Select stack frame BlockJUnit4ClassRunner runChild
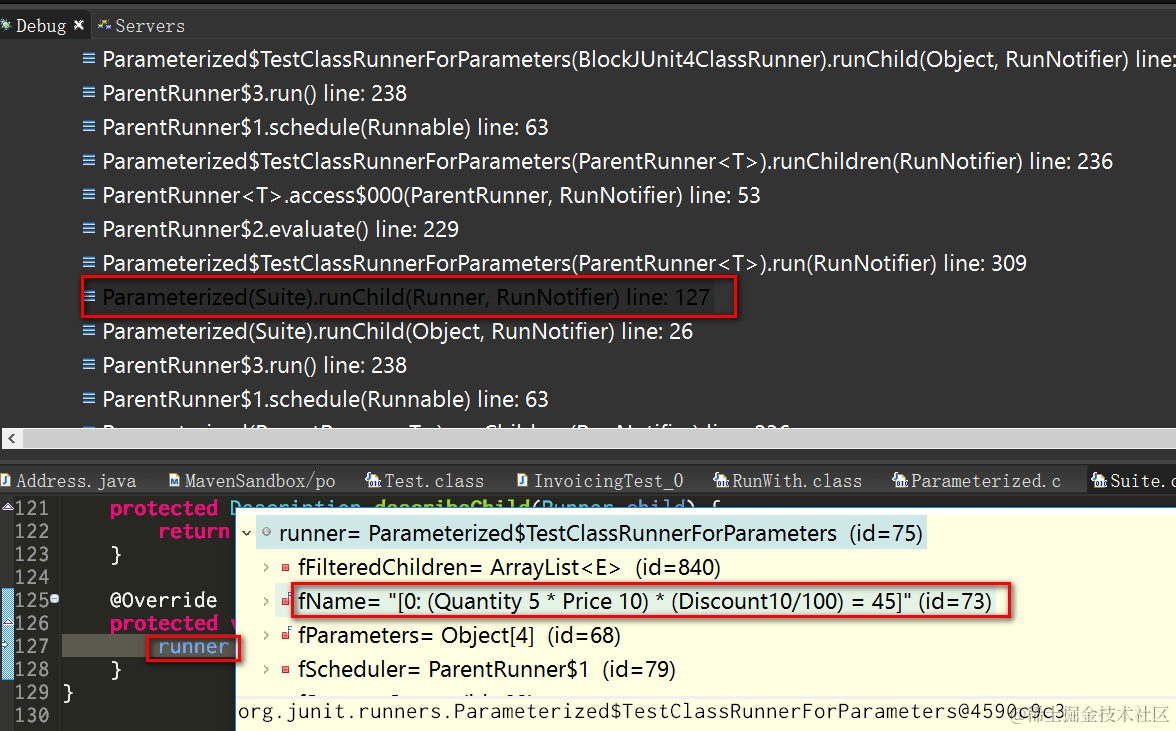The height and width of the screenshot is (731, 1176). 628,59
